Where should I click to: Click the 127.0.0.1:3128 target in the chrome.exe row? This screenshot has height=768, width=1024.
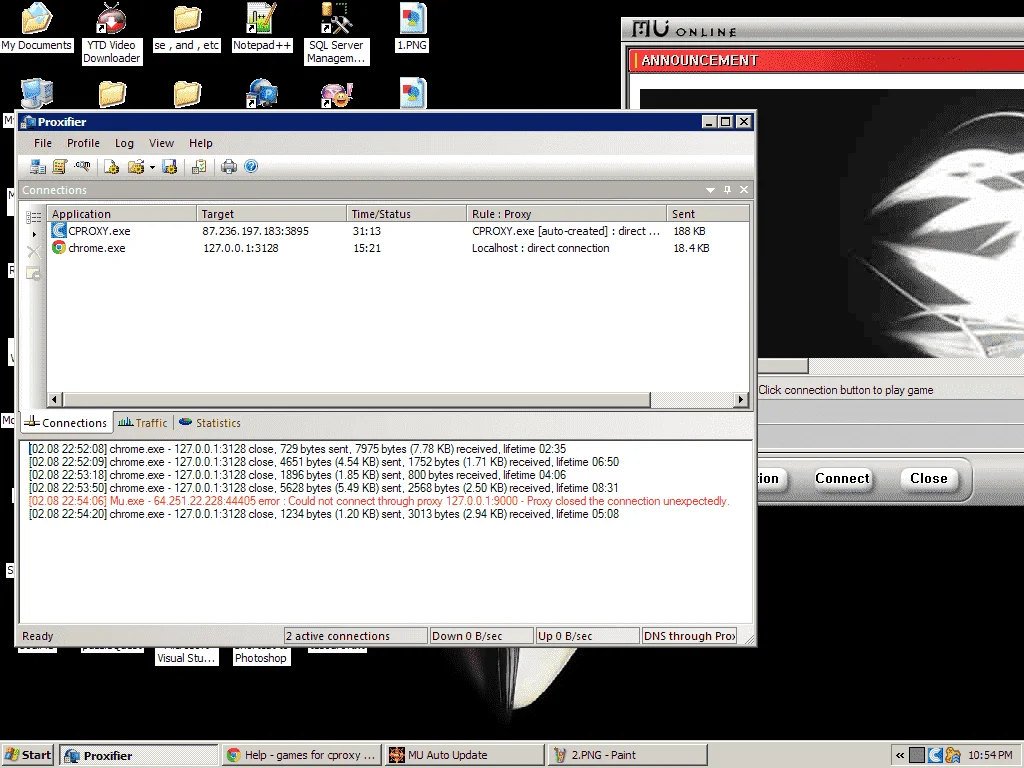coord(241,248)
